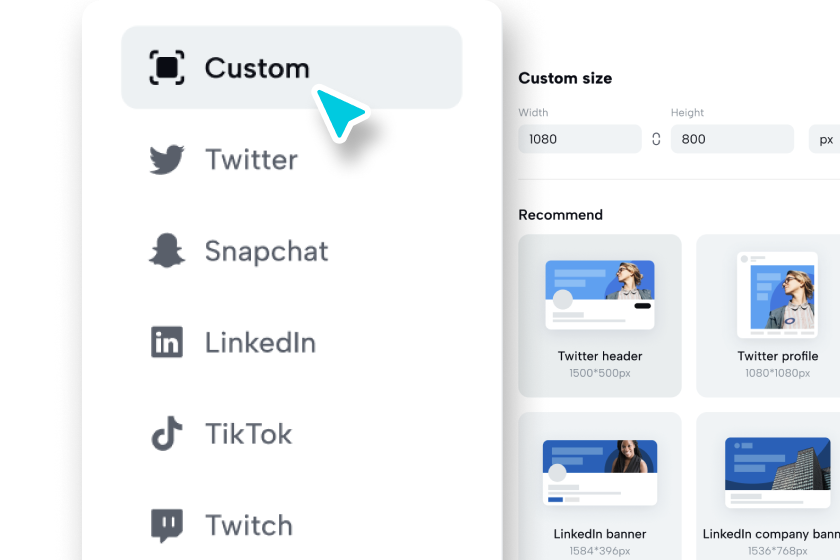Click the Snapchat ghost icon
This screenshot has width=840, height=560.
point(167,250)
